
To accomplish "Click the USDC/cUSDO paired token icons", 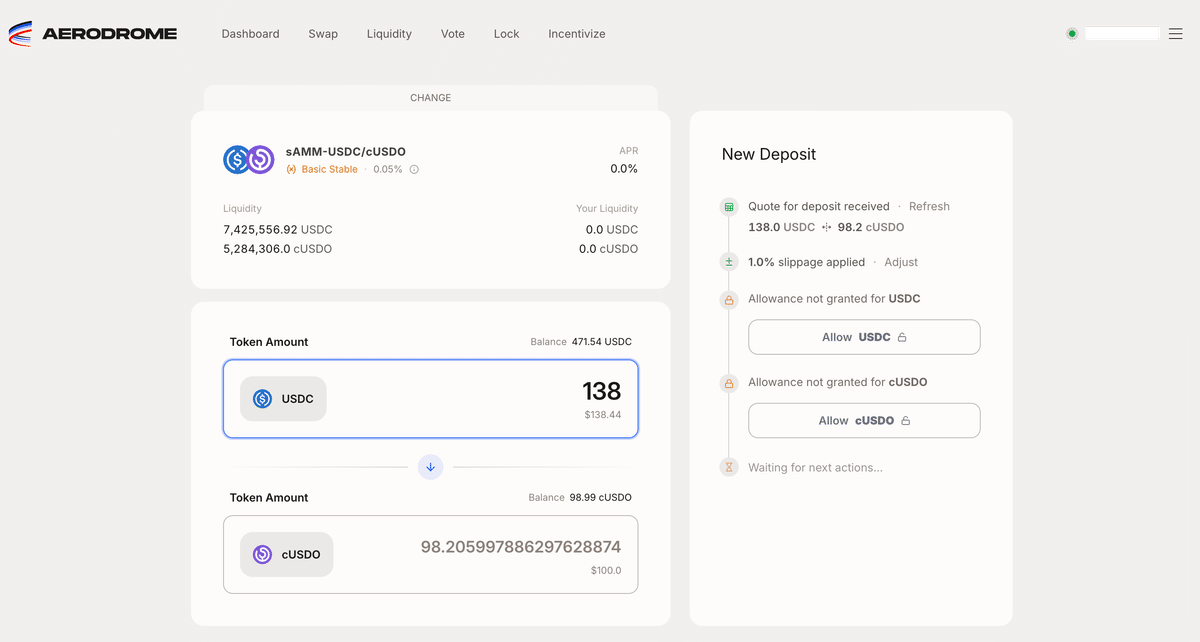I will [x=248, y=159].
